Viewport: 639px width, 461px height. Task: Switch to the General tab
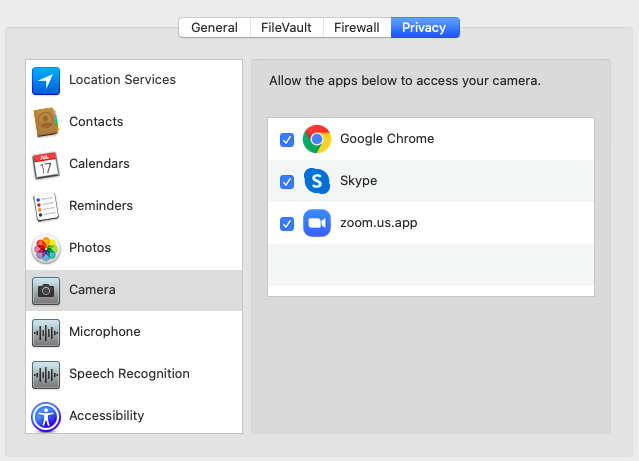click(x=214, y=28)
